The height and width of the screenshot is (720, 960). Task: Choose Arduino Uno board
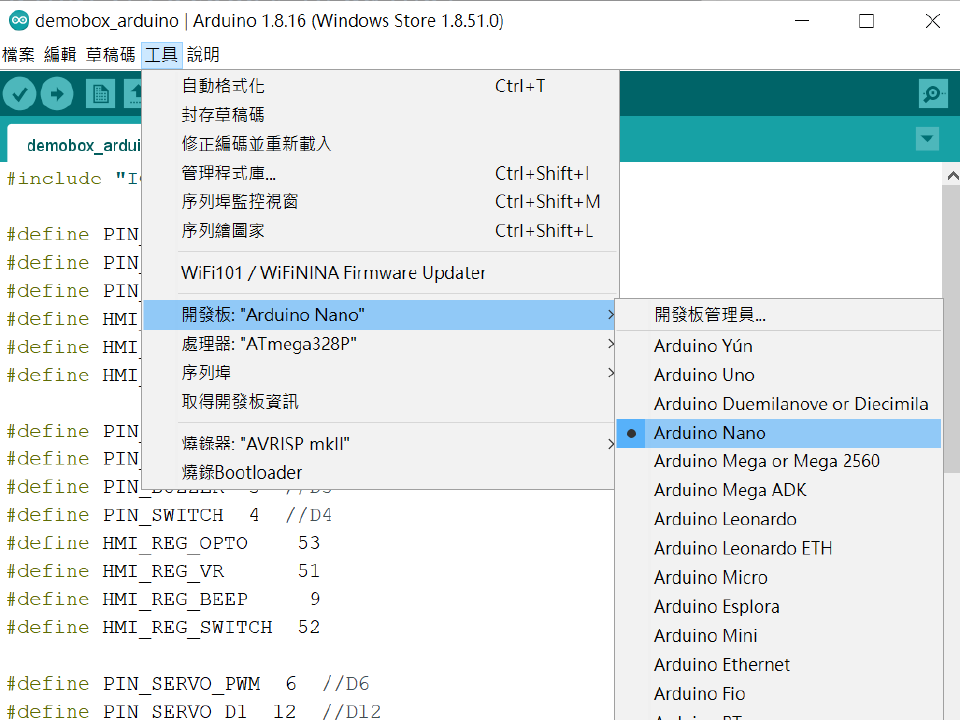point(704,375)
